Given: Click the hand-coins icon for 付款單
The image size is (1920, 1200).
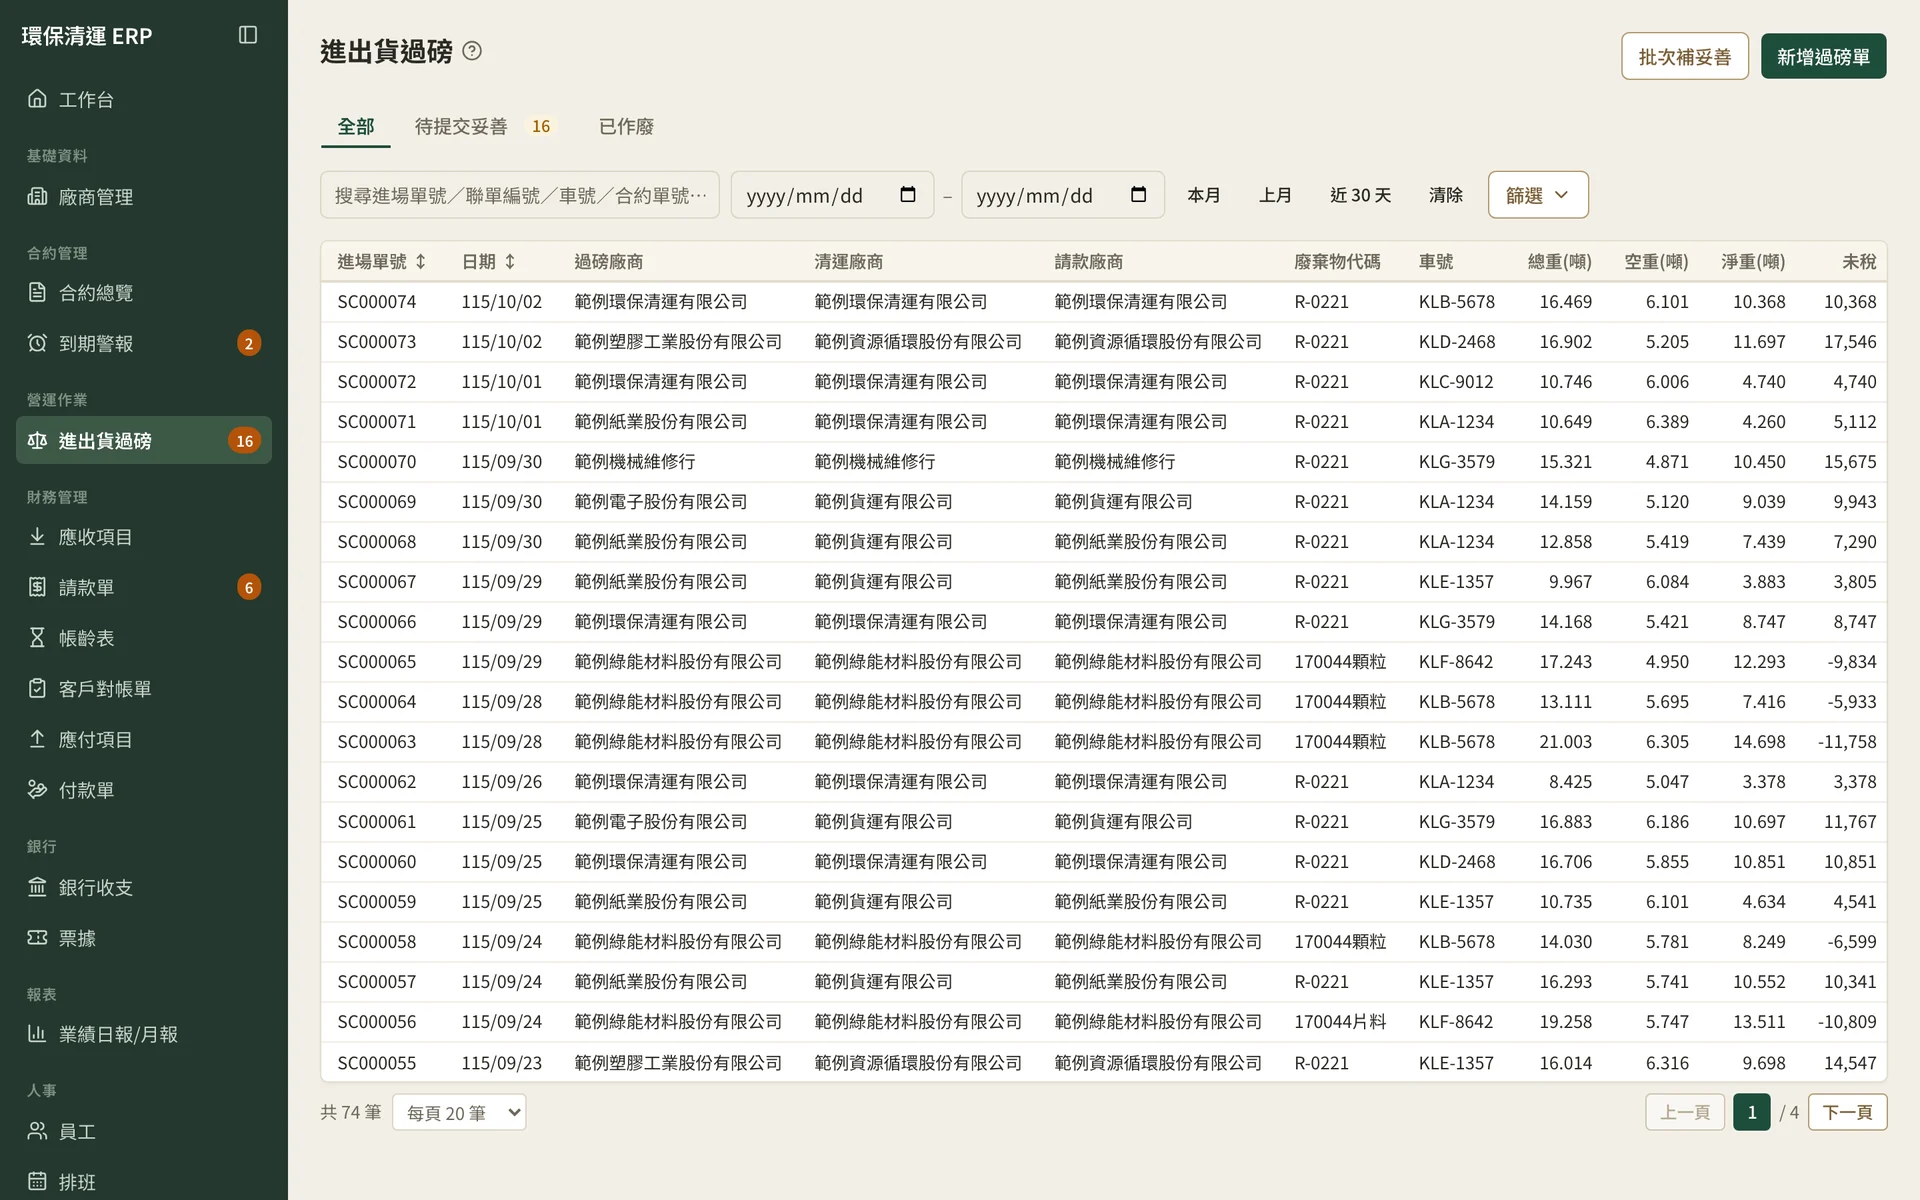Looking at the screenshot, I should tap(37, 789).
